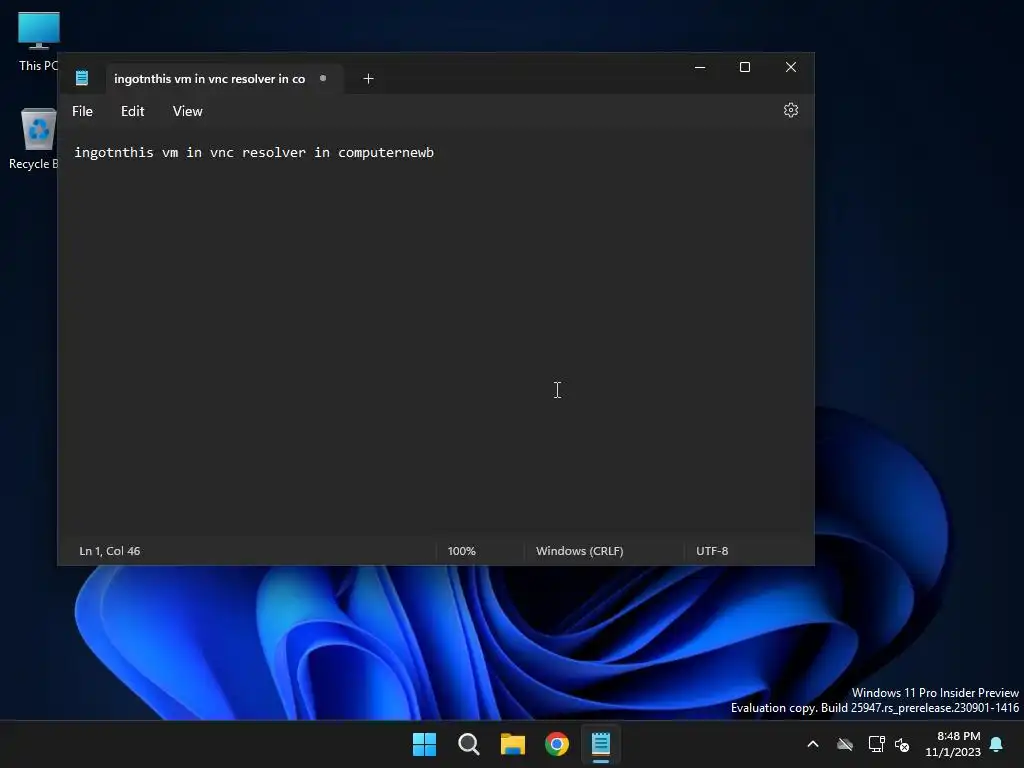Screen dimensions: 1024x768
Task: Click the OneDrive cloud tray icon
Action: click(x=845, y=744)
